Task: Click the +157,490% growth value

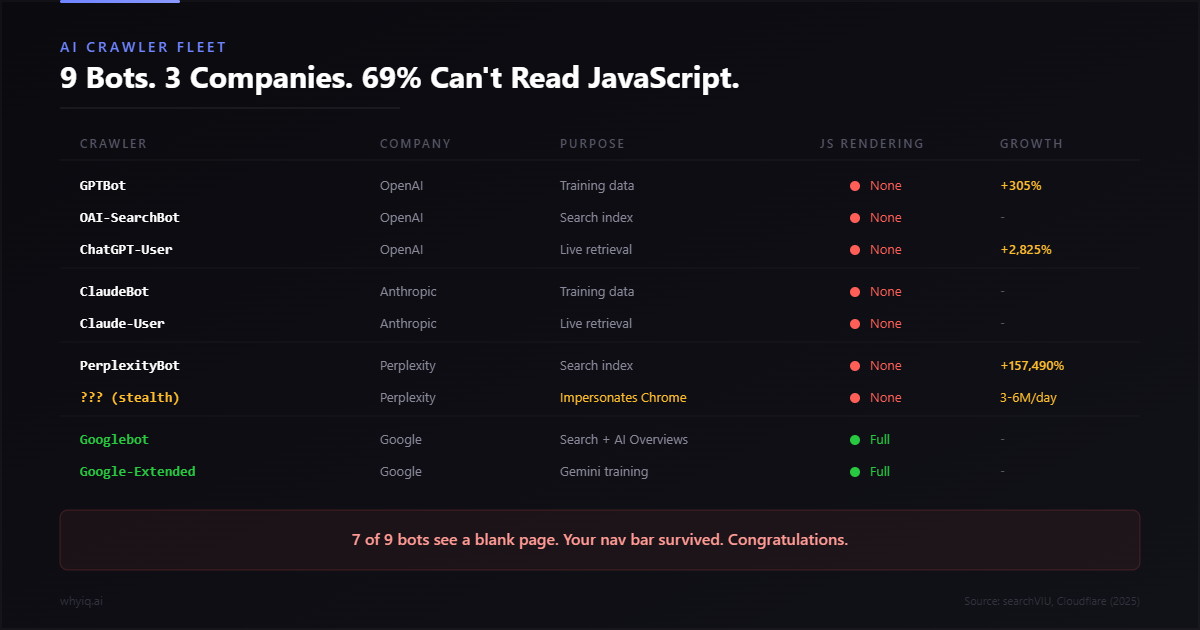Action: click(1032, 366)
